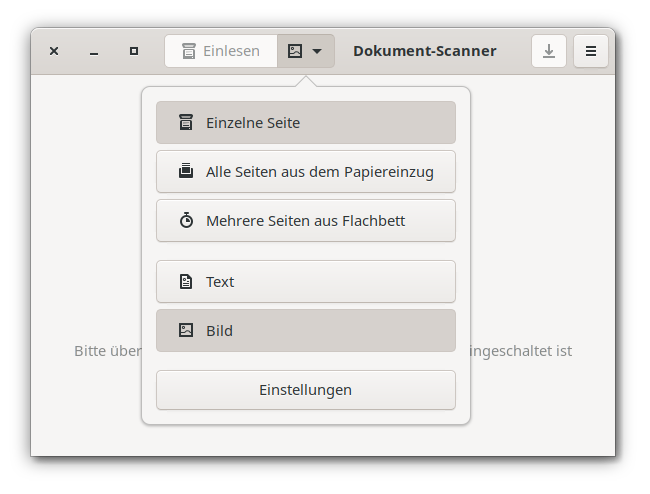Maximize the Dokument-Scanner window
The image size is (650, 494).
pos(134,51)
